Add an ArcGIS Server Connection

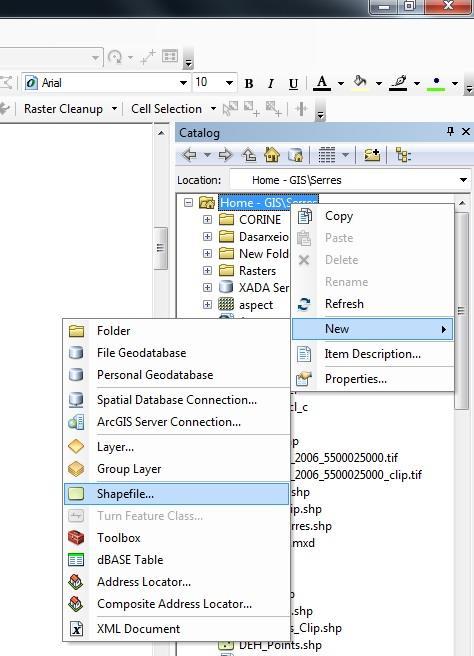coord(177,422)
